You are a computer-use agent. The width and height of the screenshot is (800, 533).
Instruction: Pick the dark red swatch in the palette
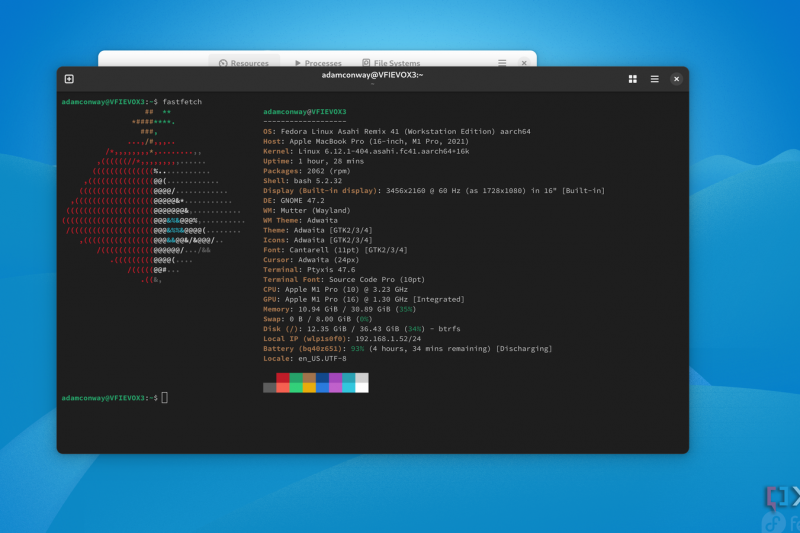[x=283, y=377]
